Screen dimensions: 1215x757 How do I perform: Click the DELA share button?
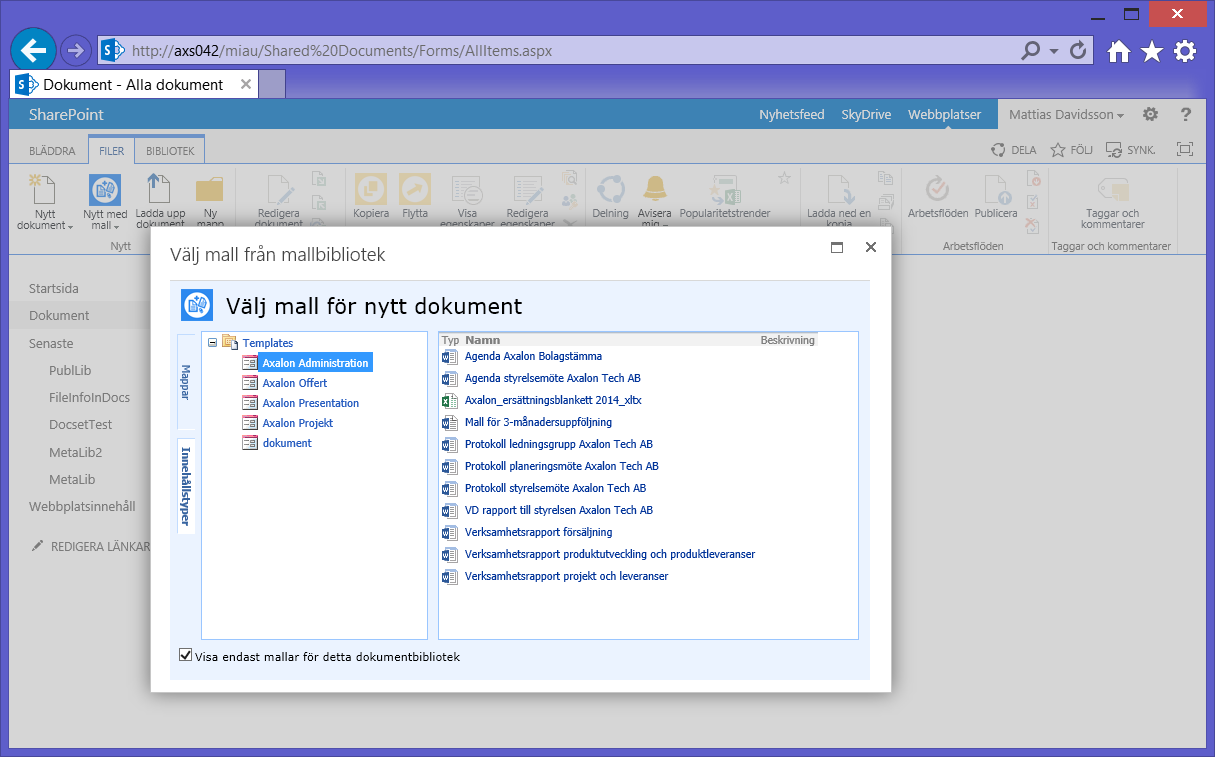click(1014, 150)
